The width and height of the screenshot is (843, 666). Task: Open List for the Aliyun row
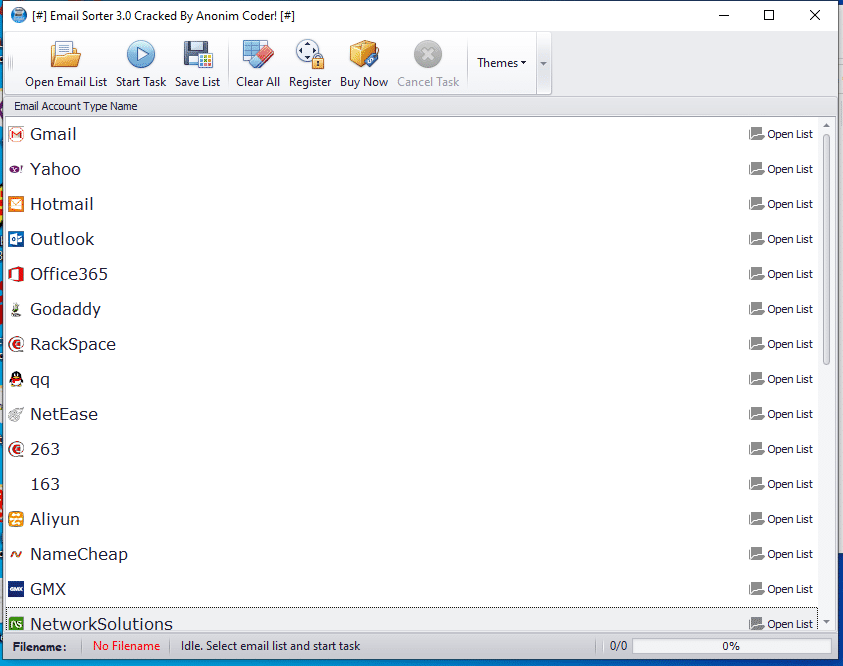click(781, 519)
